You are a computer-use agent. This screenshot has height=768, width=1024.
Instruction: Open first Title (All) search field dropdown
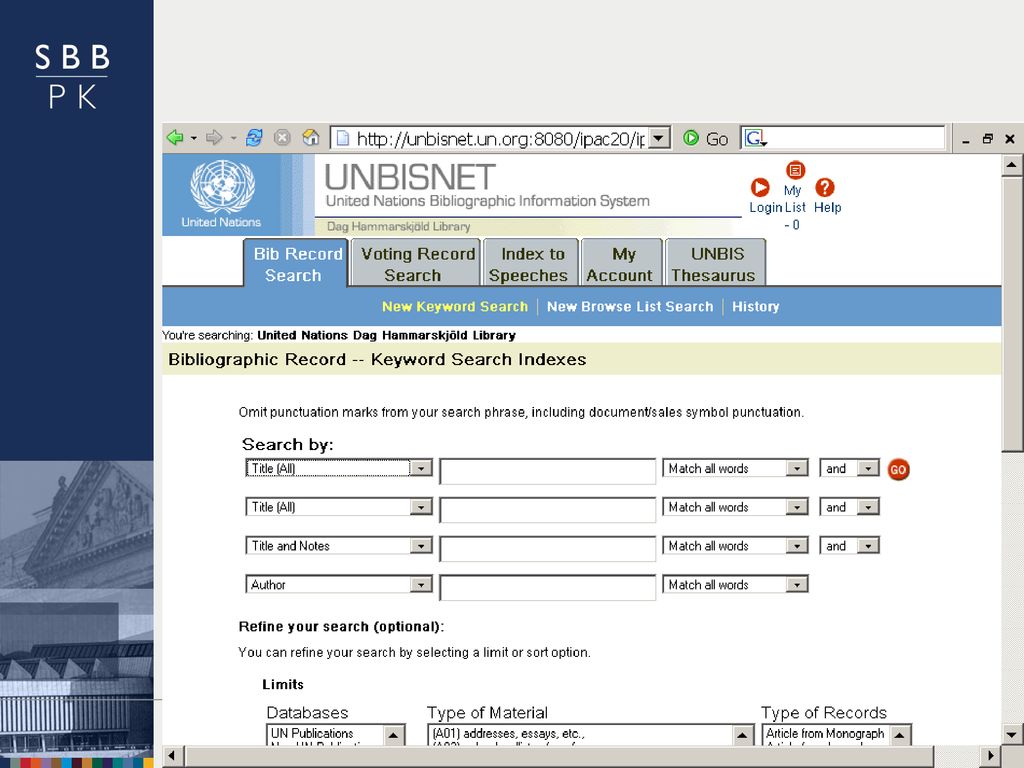(421, 469)
